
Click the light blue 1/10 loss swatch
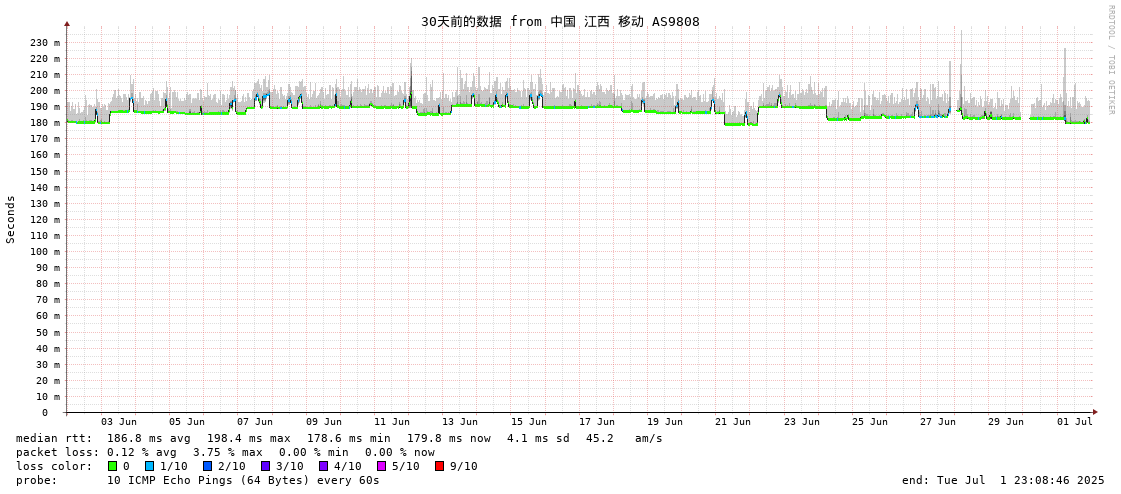(x=149, y=466)
